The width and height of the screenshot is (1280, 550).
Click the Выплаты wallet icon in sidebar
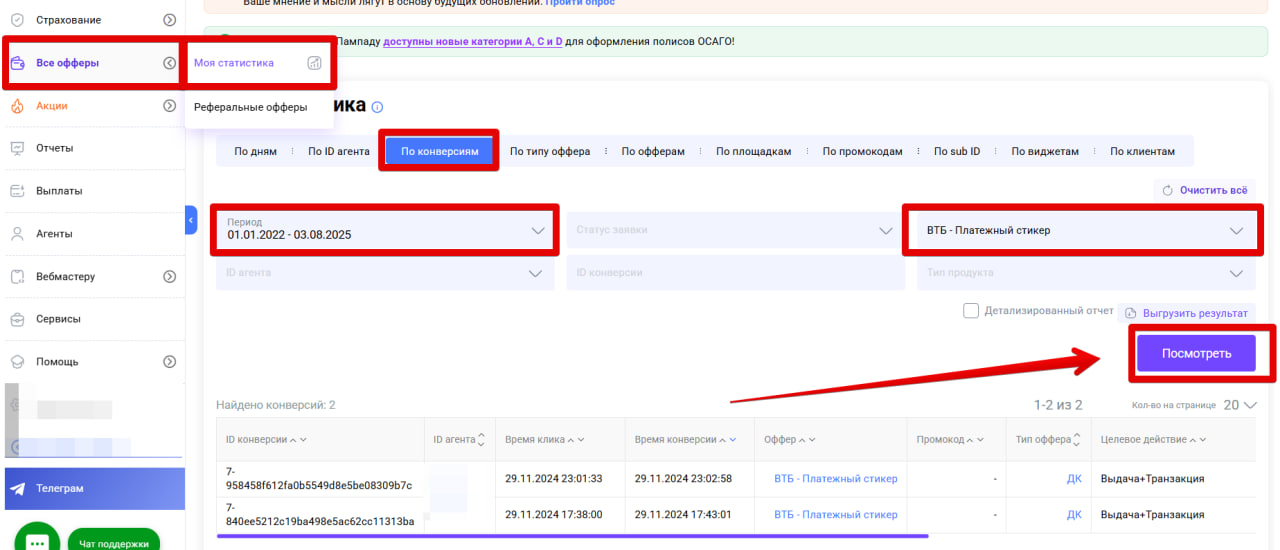(17, 191)
